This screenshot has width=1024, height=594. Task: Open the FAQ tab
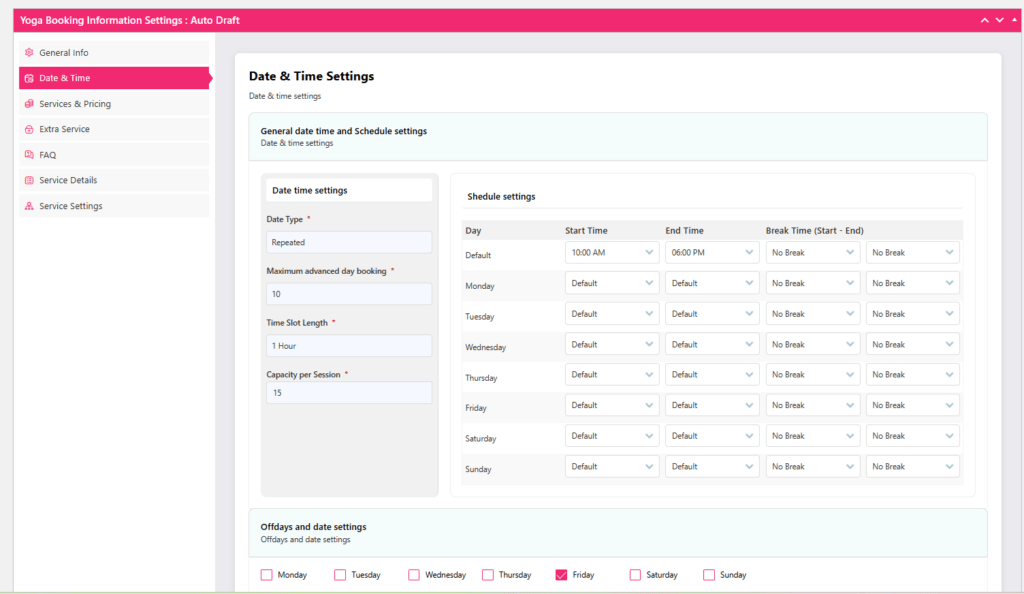click(114, 155)
